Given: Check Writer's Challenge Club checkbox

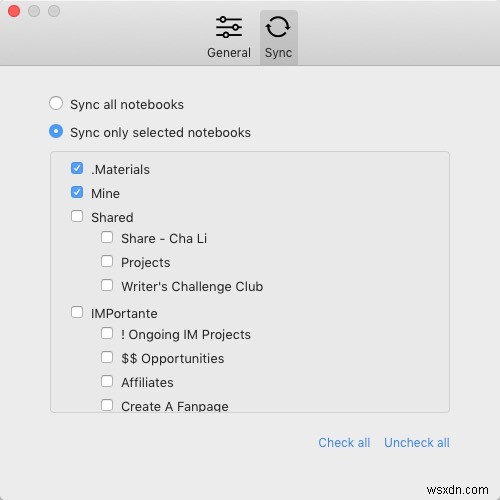Looking at the screenshot, I should (x=107, y=285).
